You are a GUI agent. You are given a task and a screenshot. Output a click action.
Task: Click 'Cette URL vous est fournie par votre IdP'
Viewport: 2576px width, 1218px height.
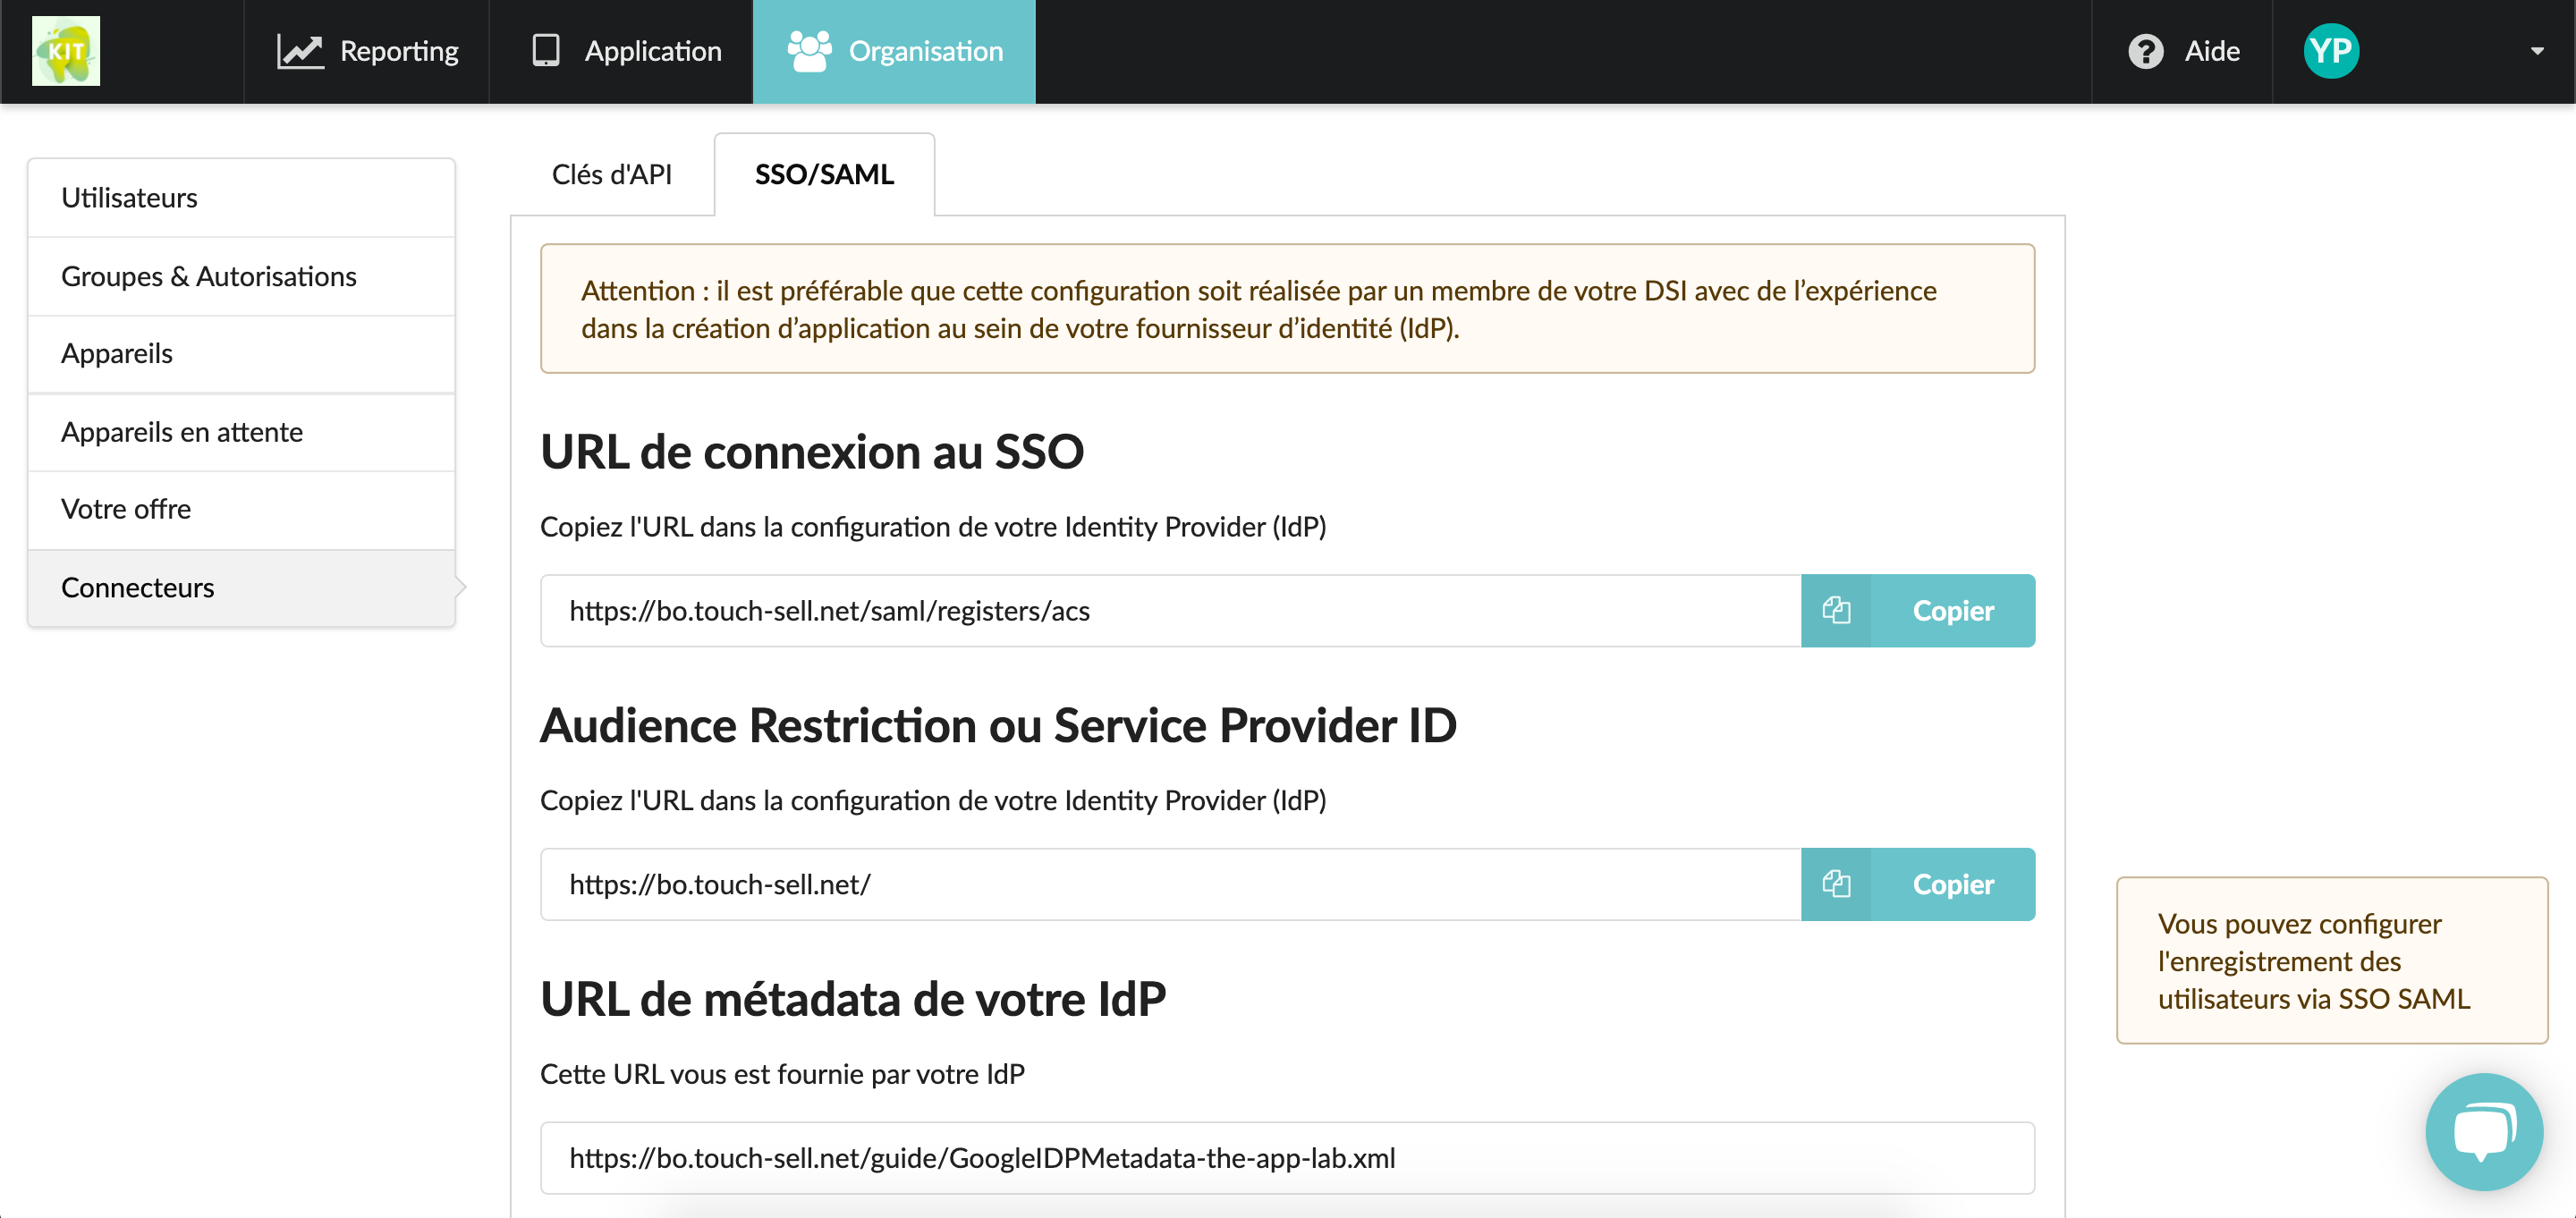(x=782, y=1074)
